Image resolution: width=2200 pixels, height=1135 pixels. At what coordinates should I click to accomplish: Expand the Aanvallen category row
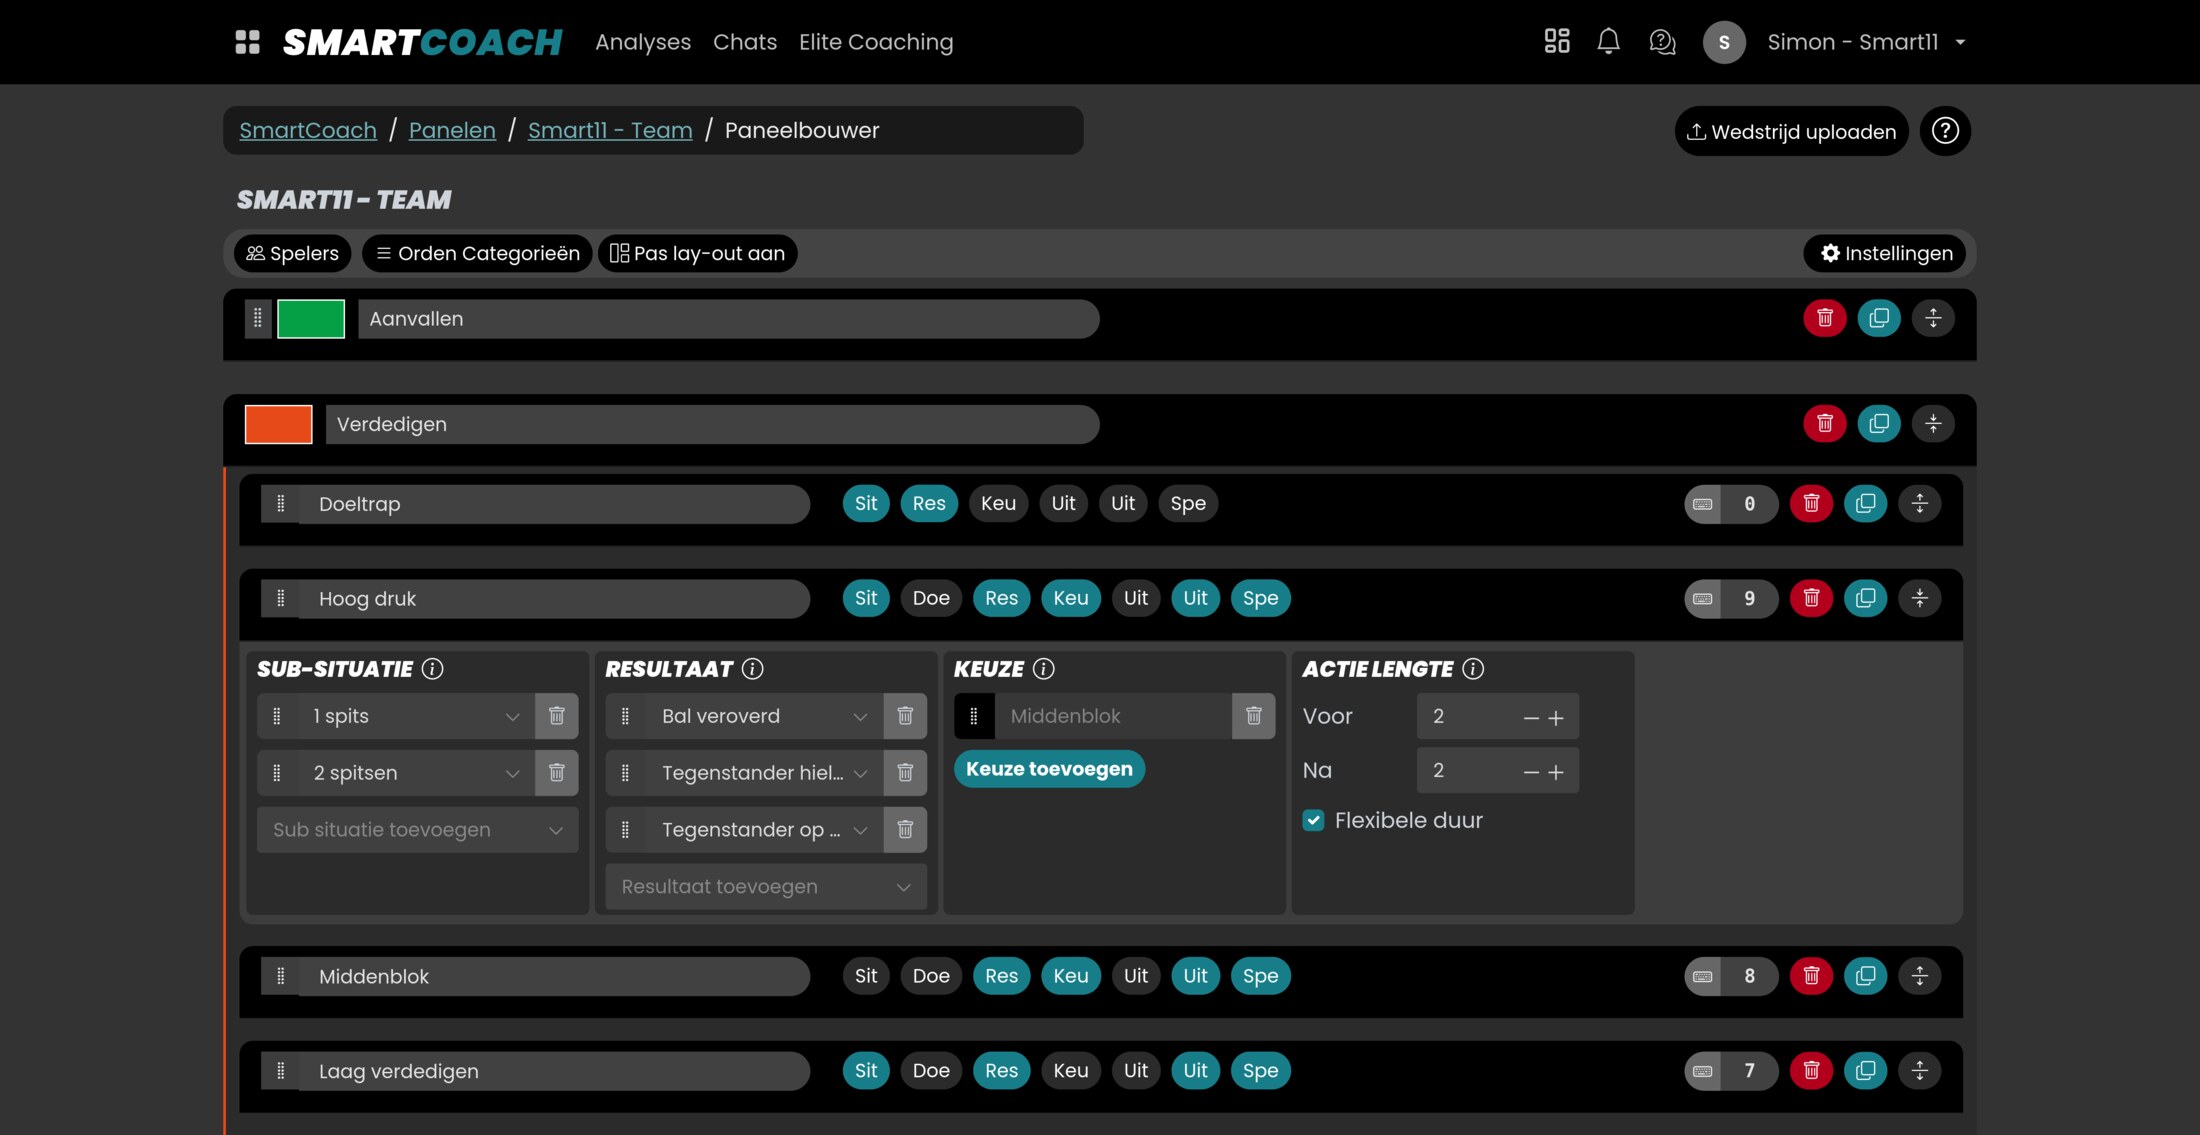click(1933, 318)
